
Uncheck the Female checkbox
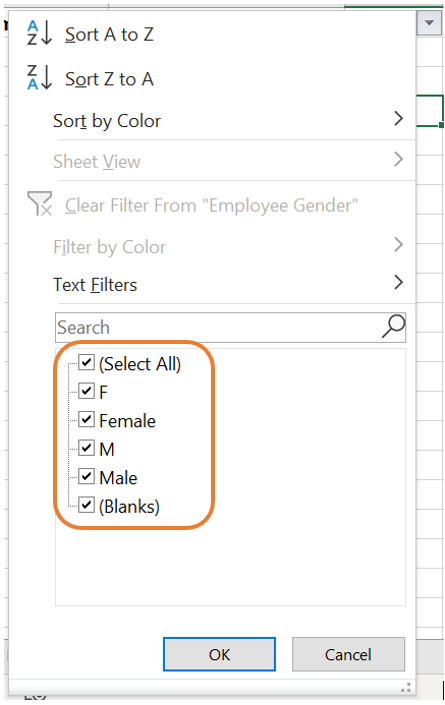pos(86,419)
